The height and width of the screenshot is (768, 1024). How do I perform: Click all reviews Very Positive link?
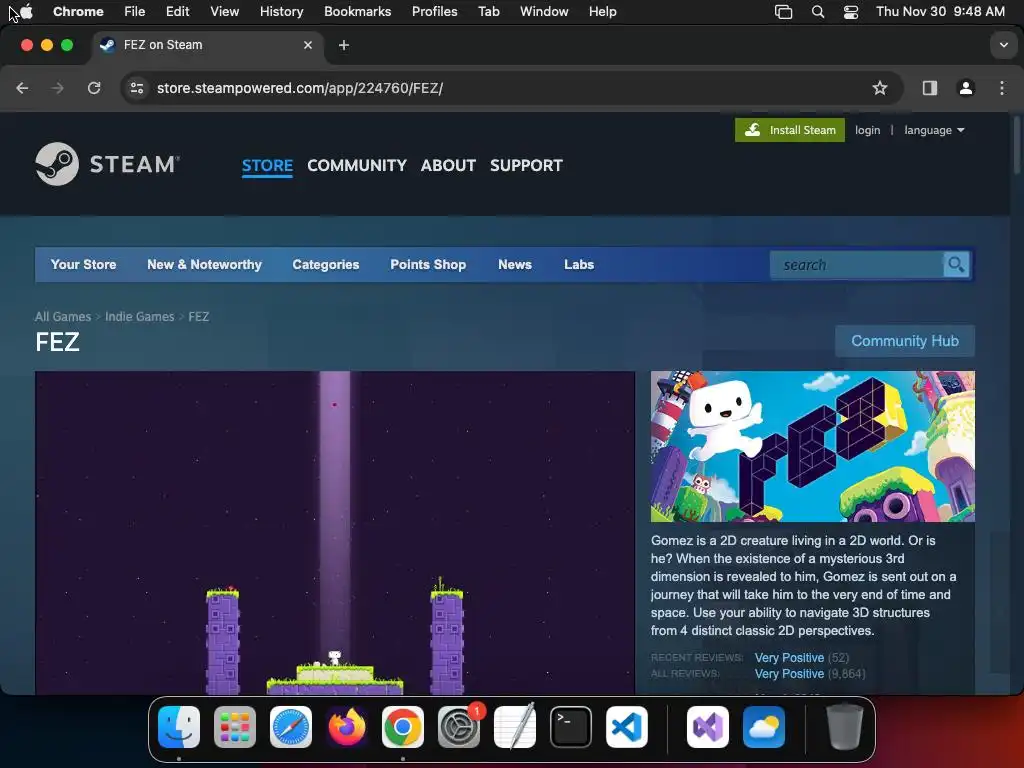click(x=789, y=673)
